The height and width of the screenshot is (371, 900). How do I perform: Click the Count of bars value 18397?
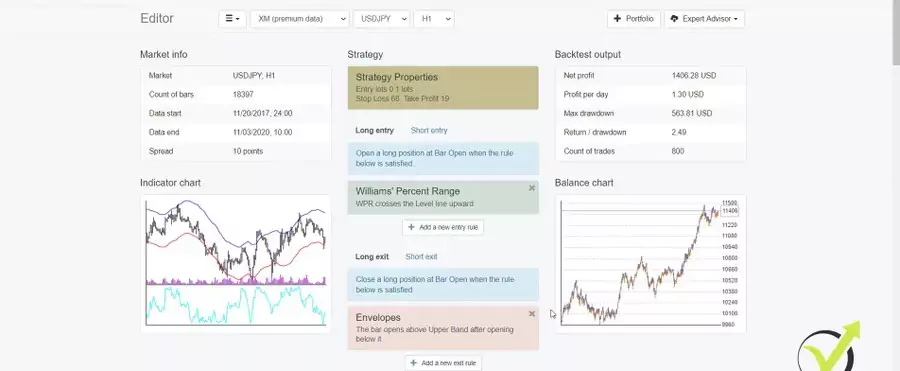(243, 94)
